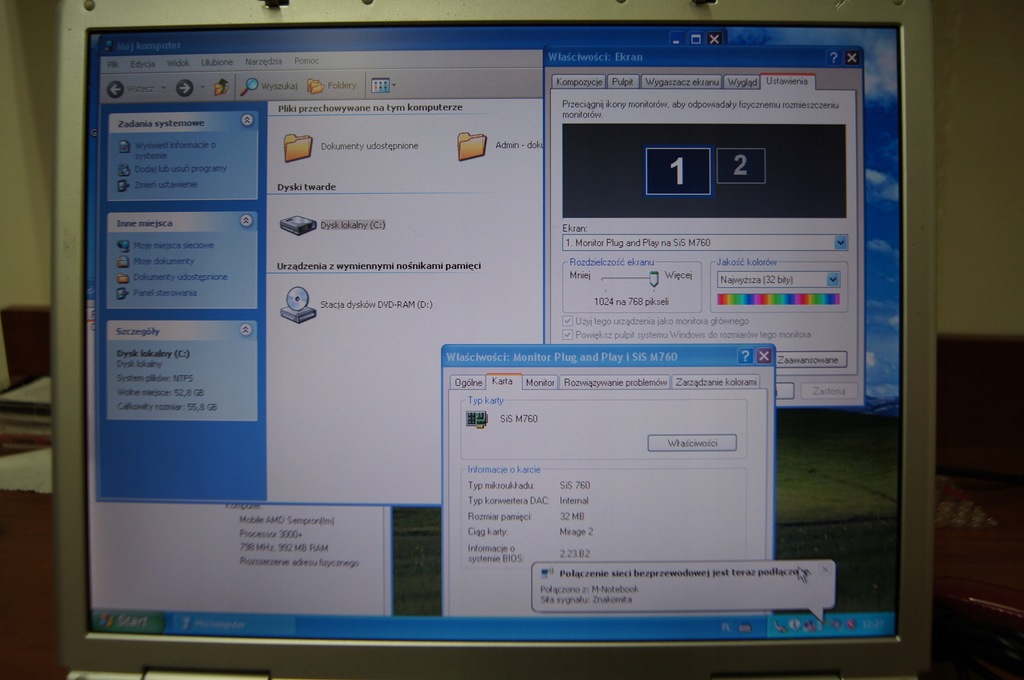Open Wyszukaj search in the toolbar
Viewport: 1024px width, 680px height.
269,86
